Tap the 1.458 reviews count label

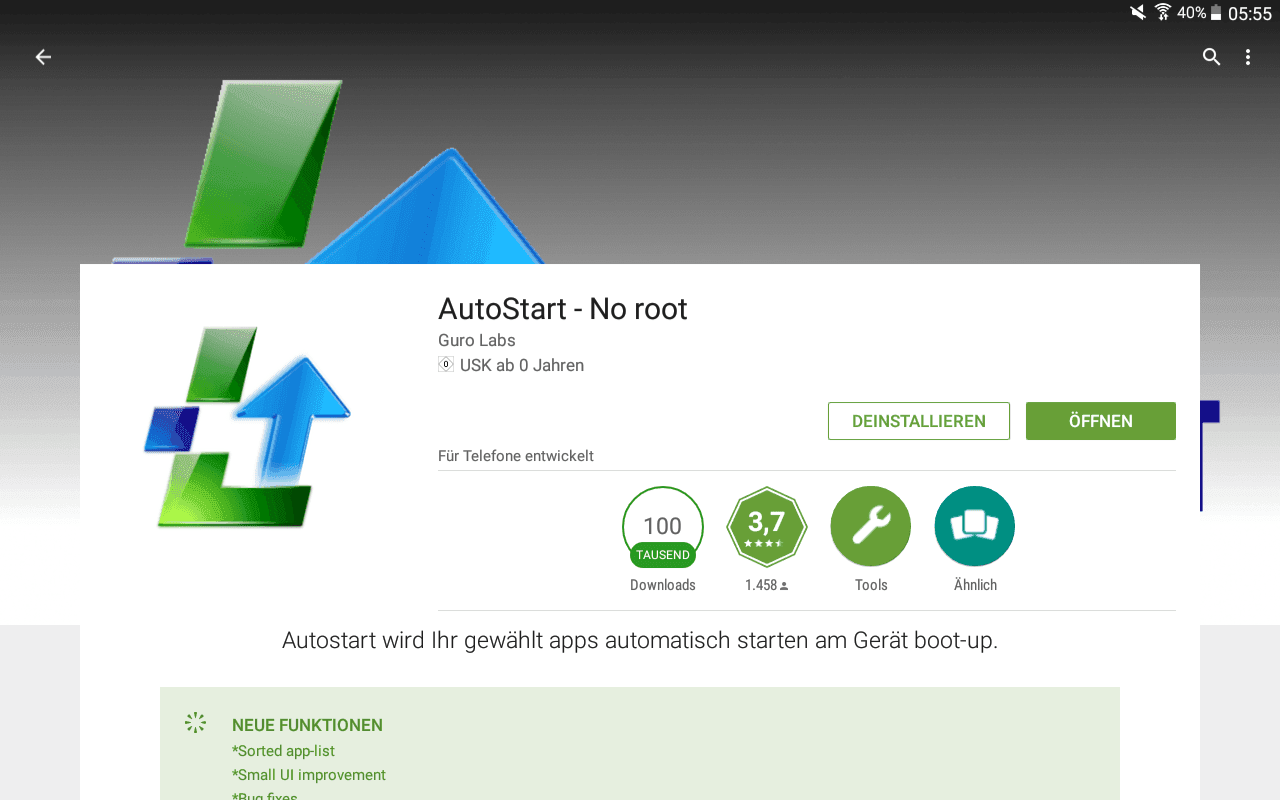(767, 585)
